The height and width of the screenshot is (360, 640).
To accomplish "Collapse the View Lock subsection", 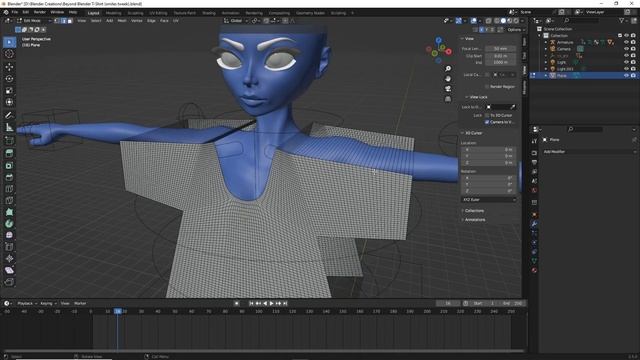I will [478, 97].
